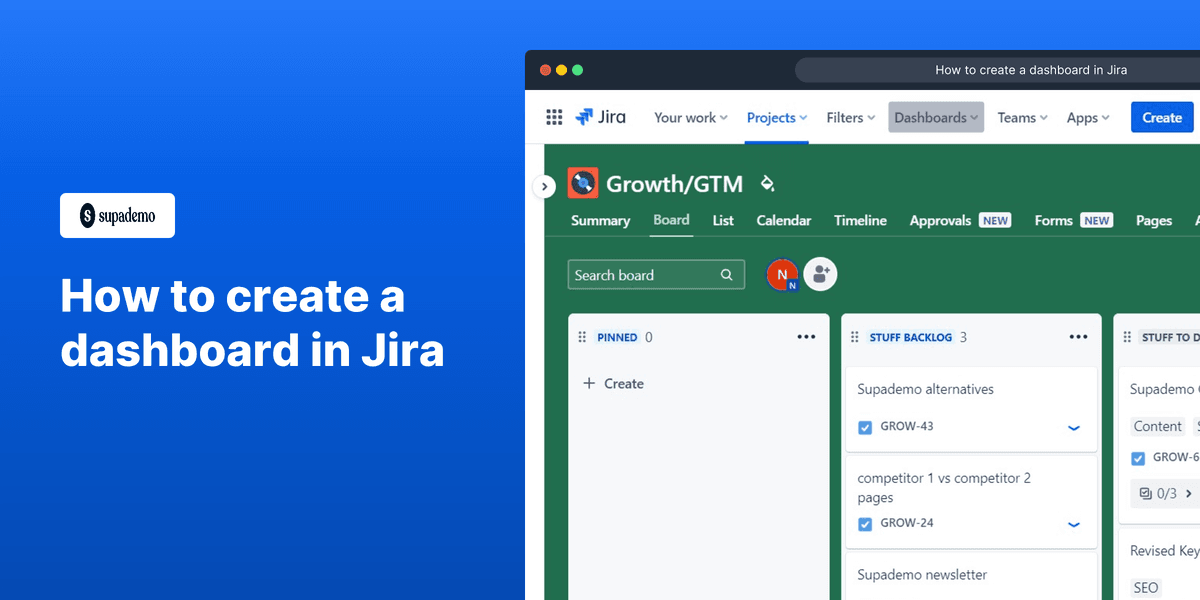Screen dimensions: 1200x600
Task: Switch to the Timeline tab
Action: 860,220
